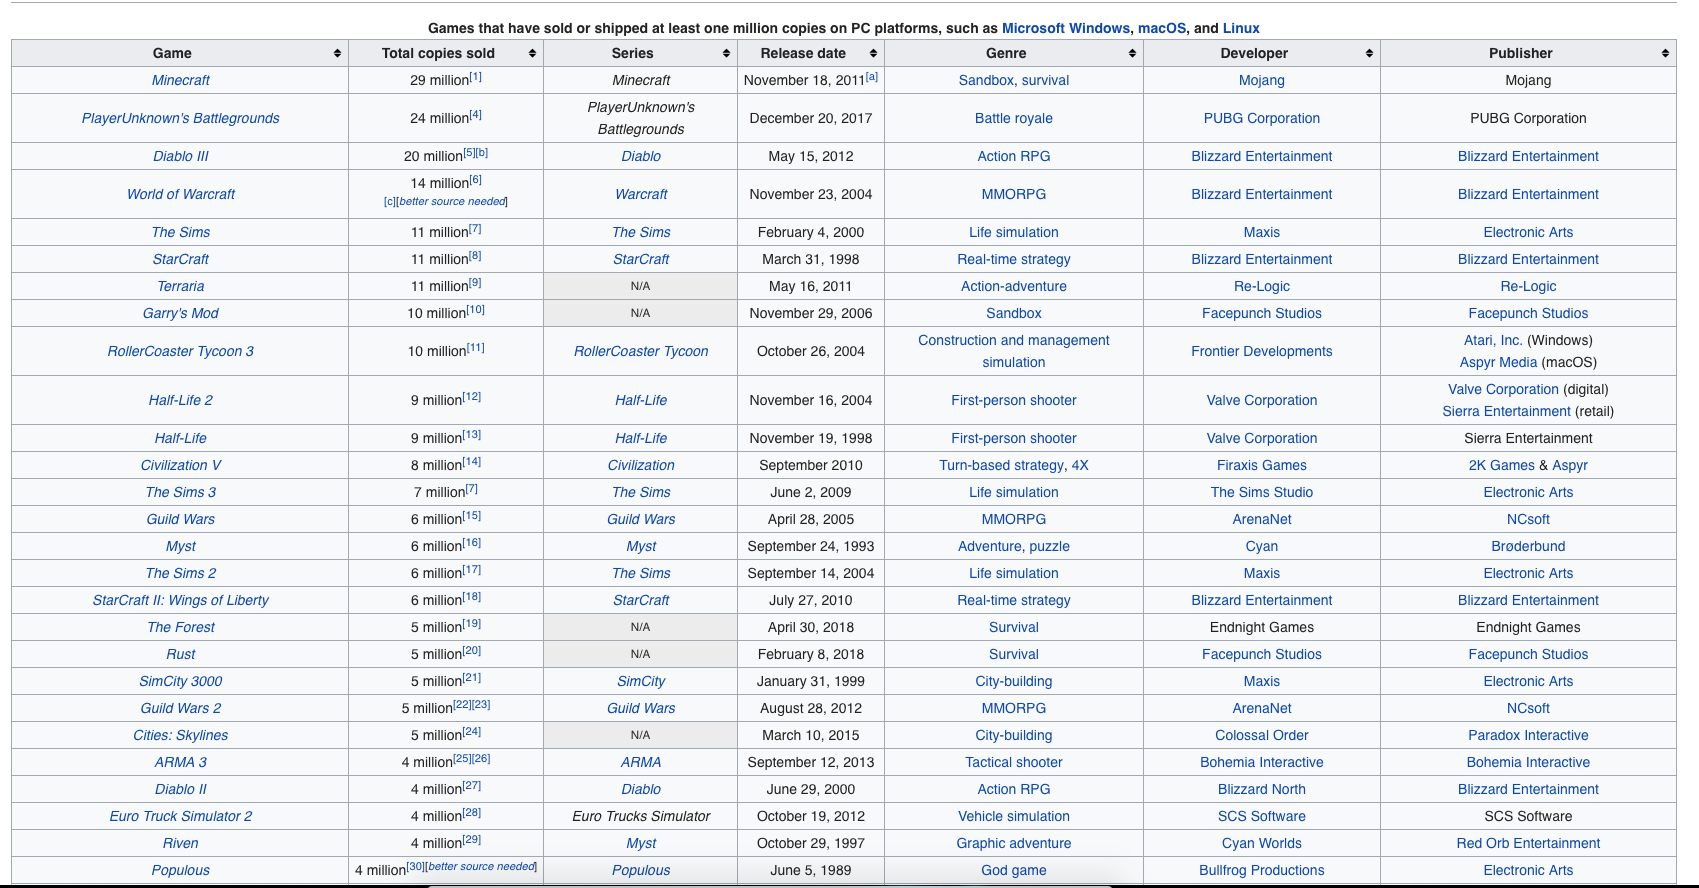This screenshot has height=888, width=1699.
Task: Open the SCS Software developer link
Action: point(1262,816)
